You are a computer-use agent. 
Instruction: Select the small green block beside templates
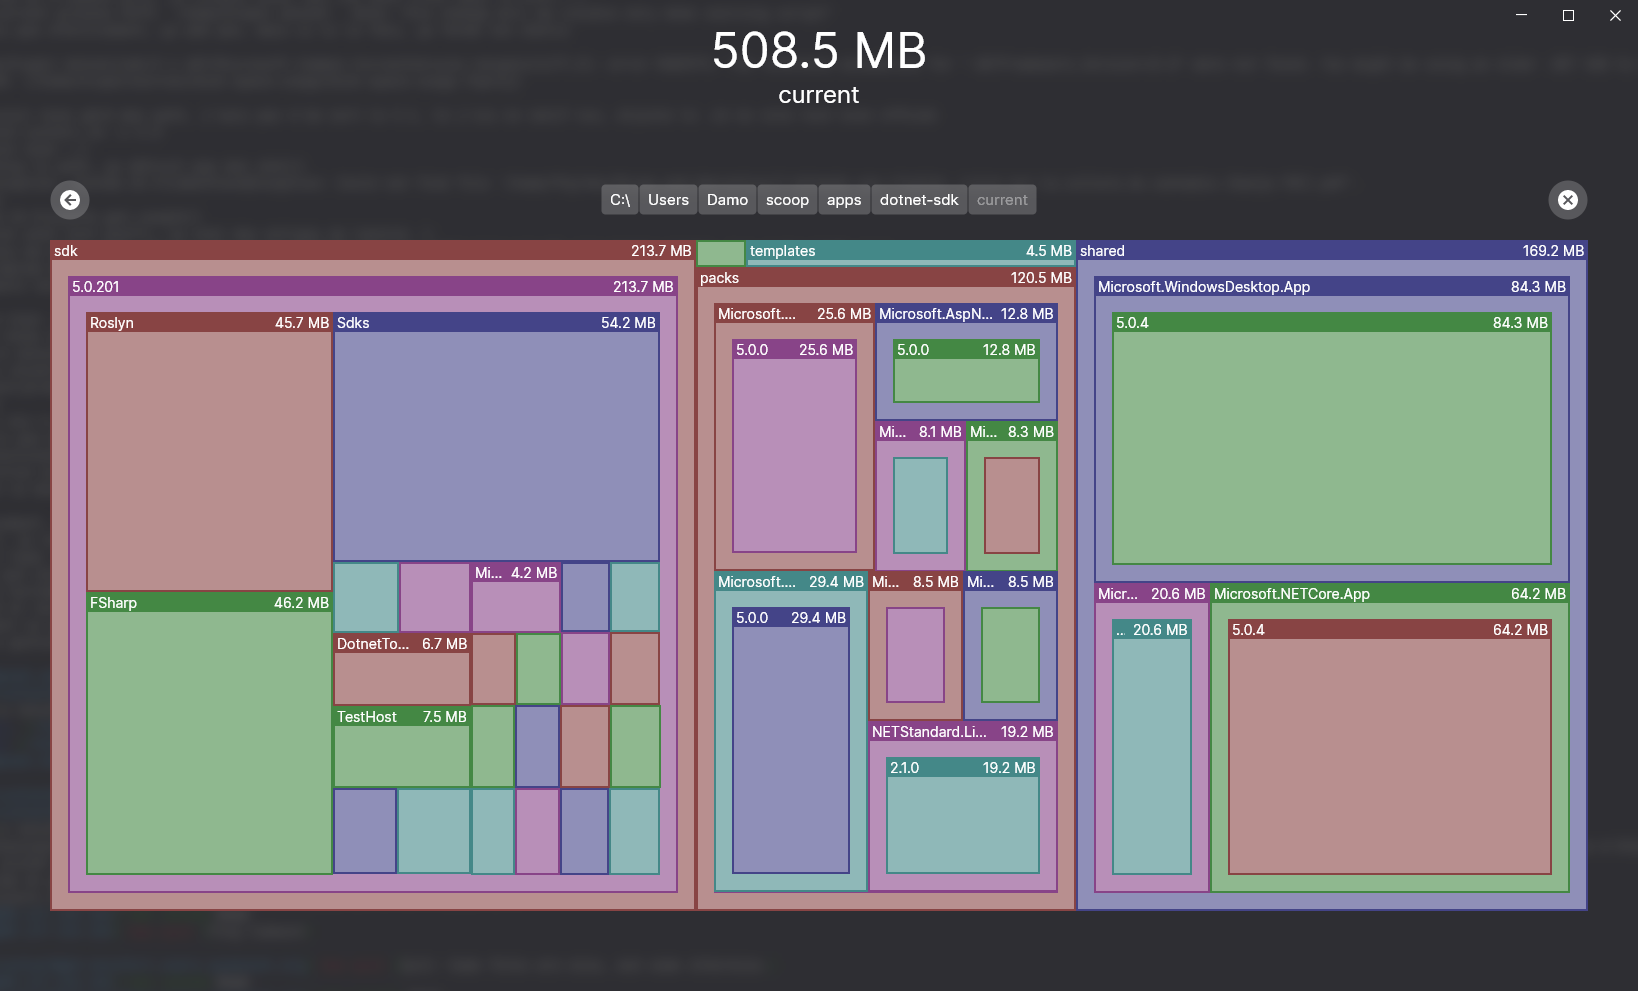click(x=721, y=253)
